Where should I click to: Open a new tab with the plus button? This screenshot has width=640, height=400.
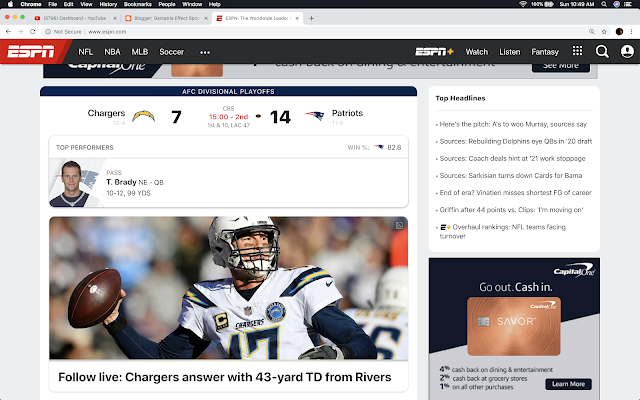[x=311, y=18]
